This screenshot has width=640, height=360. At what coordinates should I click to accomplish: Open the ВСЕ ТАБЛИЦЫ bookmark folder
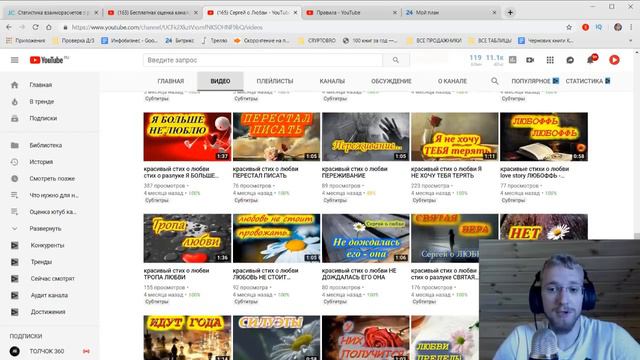pos(490,40)
